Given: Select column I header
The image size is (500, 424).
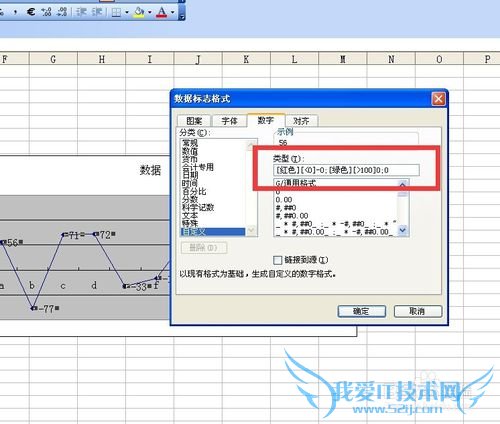Looking at the screenshot, I should [150, 59].
